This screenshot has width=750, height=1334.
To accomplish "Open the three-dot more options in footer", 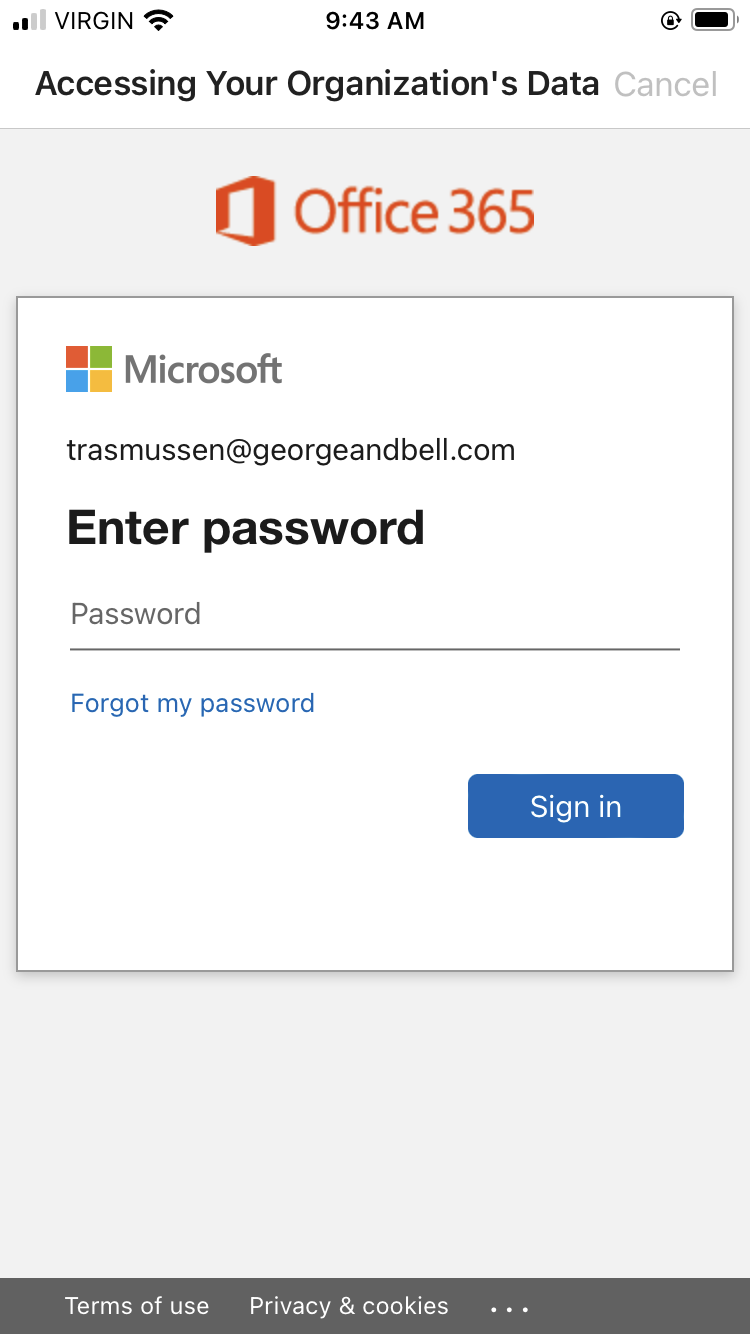I will point(509,1307).
